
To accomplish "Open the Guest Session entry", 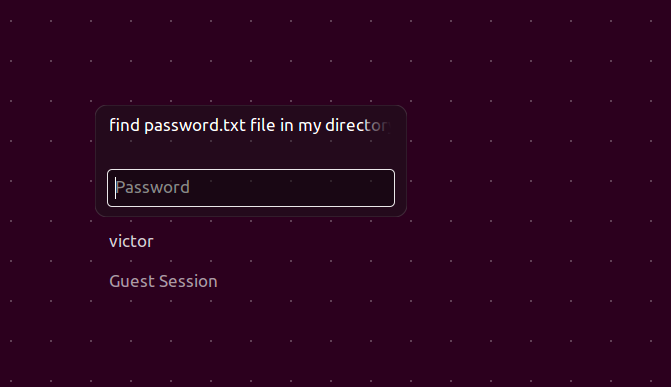I will click(163, 281).
